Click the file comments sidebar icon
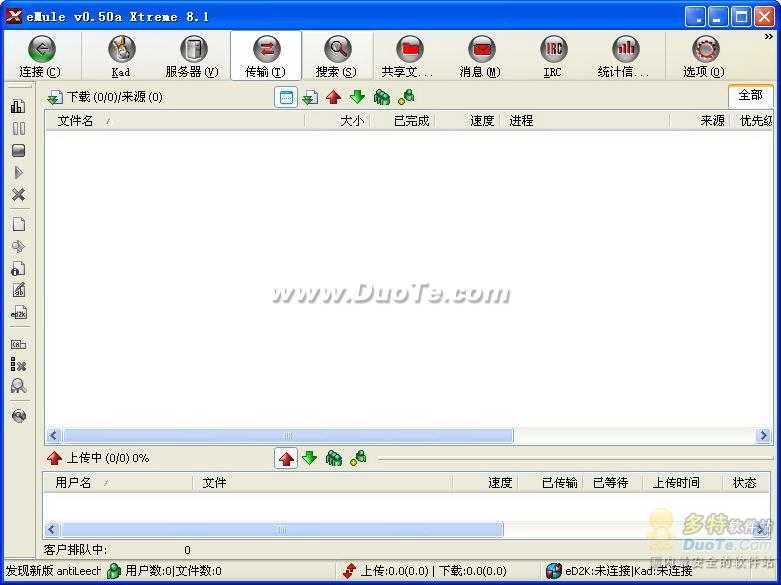 [x=18, y=291]
